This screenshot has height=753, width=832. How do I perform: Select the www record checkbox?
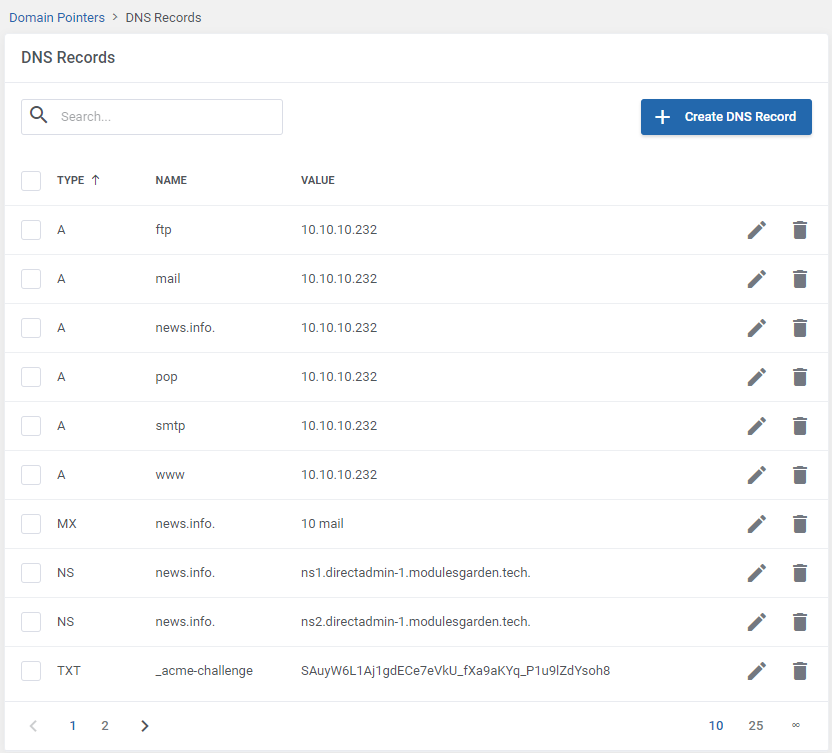point(31,475)
